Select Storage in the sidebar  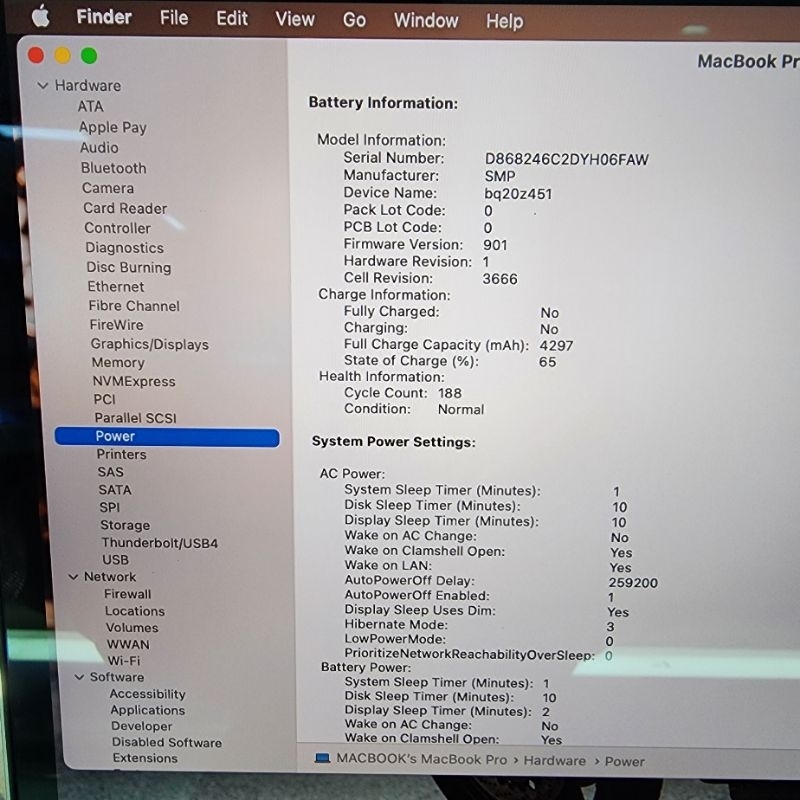coord(125,525)
